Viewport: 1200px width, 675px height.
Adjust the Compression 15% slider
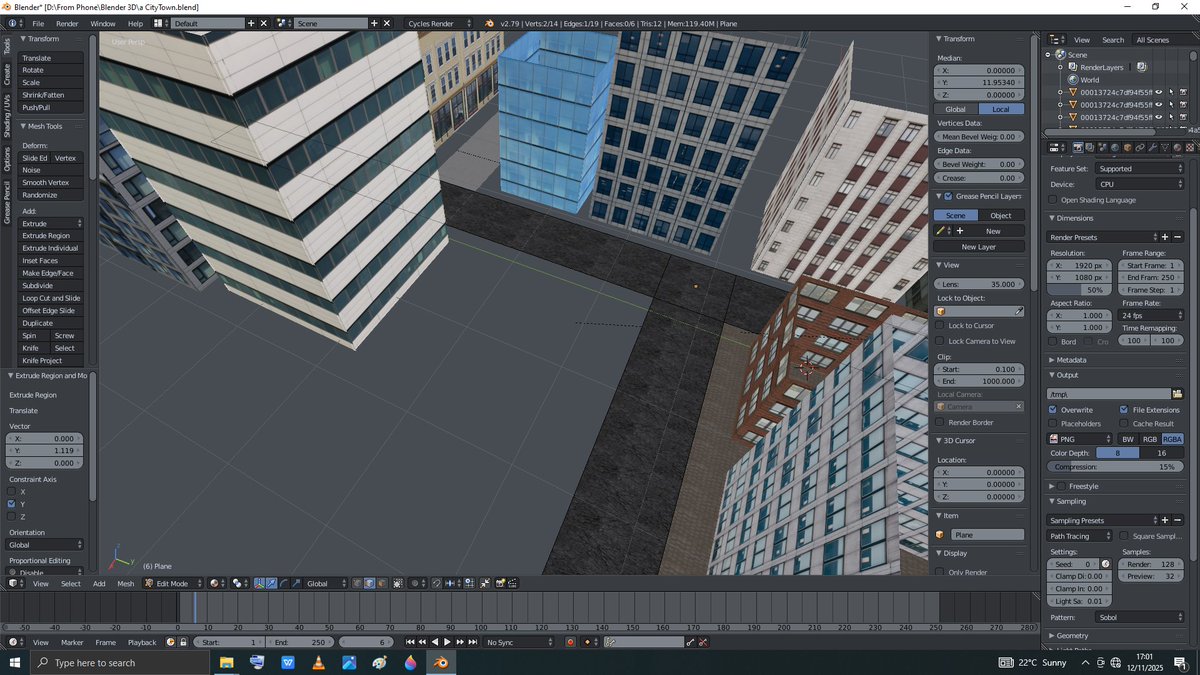coord(1116,467)
